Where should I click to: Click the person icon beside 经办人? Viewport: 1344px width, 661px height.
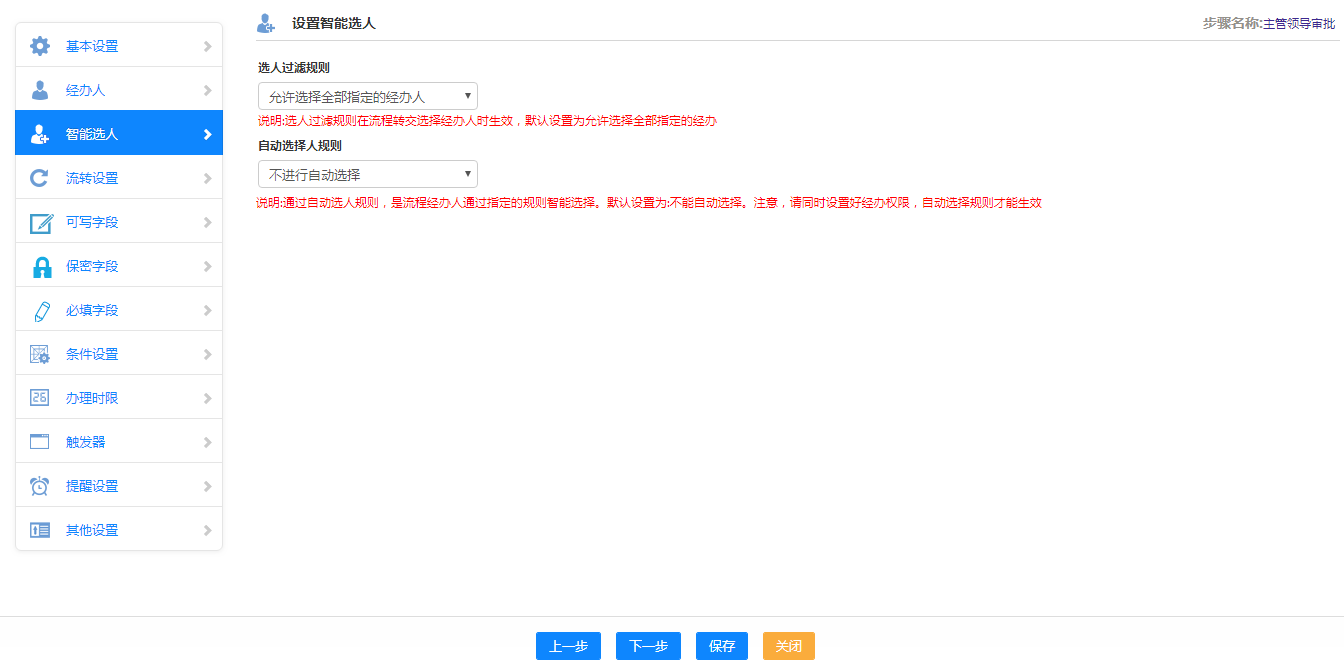pyautogui.click(x=40, y=90)
